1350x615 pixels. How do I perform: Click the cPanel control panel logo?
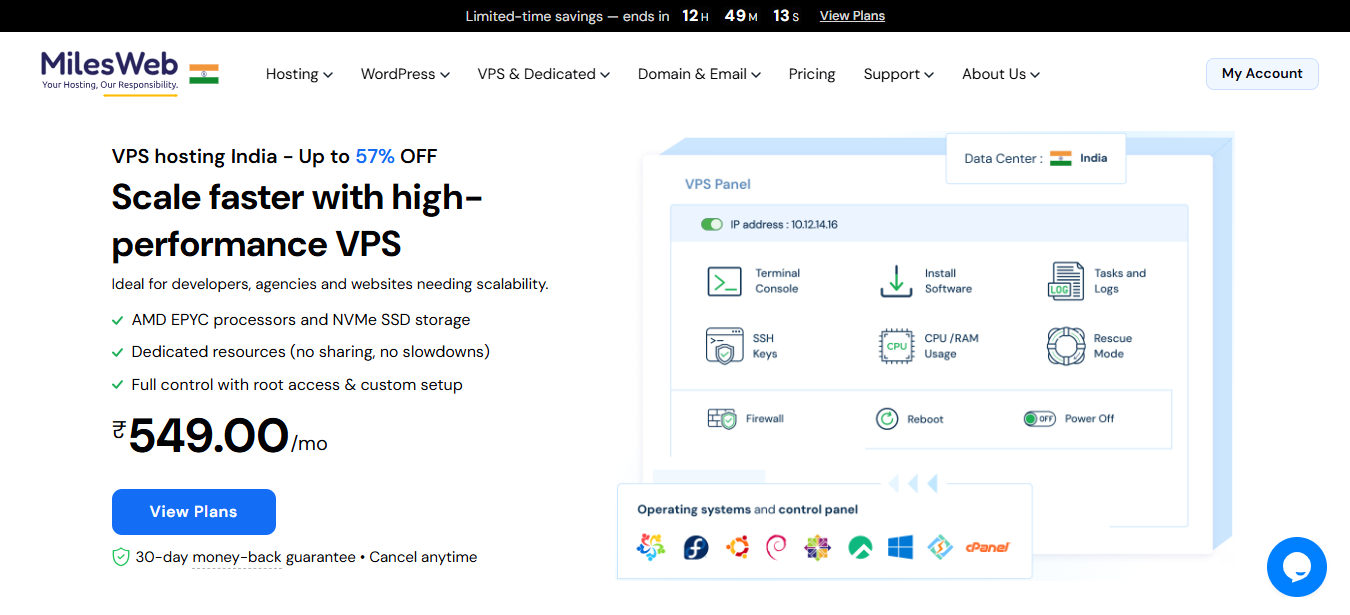coord(988,547)
